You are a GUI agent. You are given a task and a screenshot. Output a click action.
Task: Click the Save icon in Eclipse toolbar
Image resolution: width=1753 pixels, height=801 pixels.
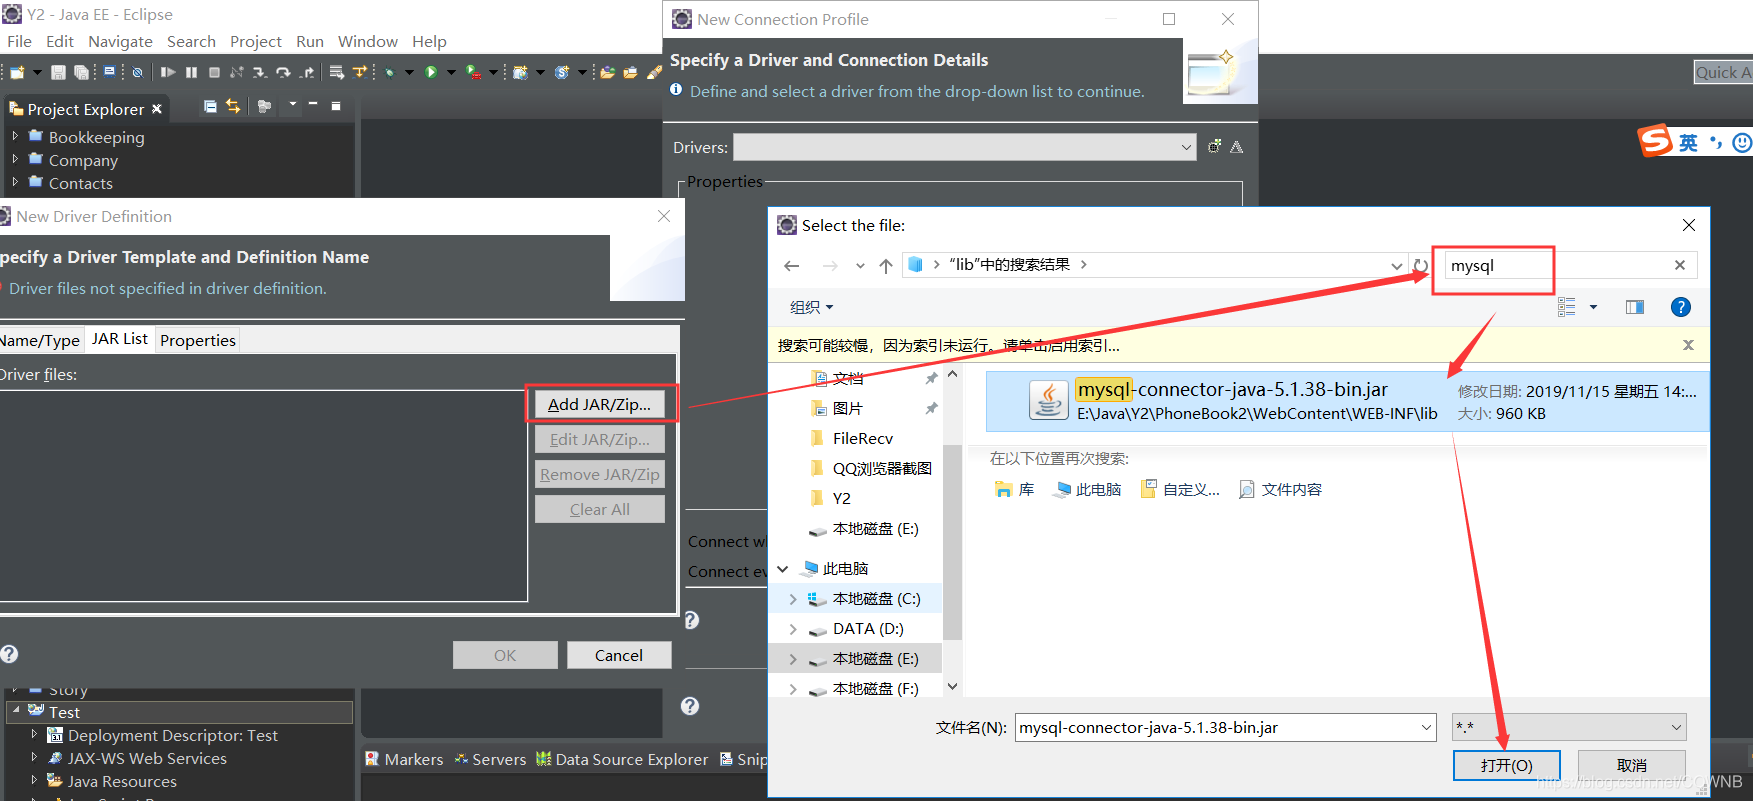coord(58,72)
